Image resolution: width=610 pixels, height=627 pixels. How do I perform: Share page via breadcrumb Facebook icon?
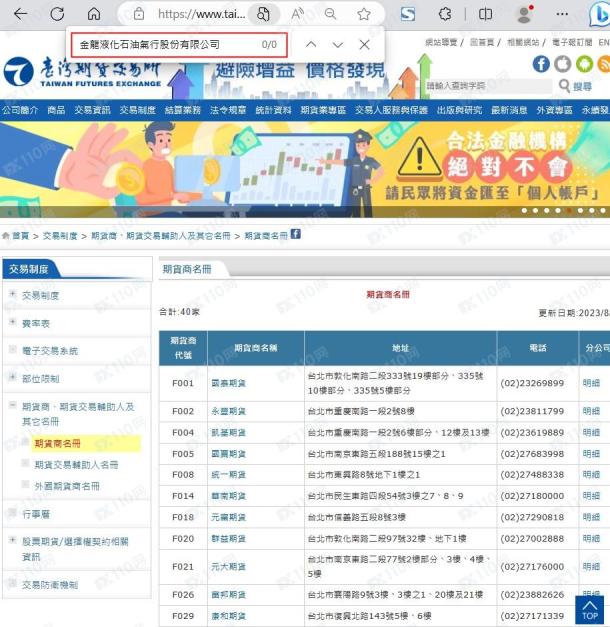296,234
